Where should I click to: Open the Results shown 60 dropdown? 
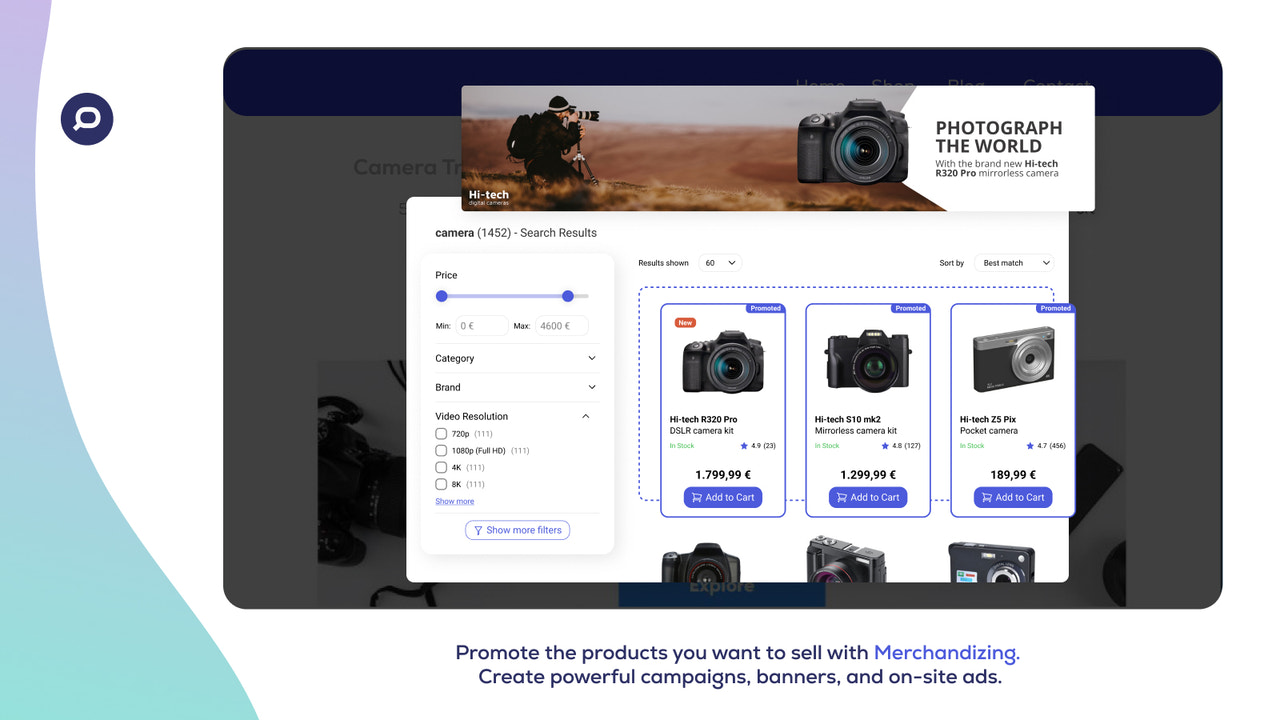[720, 263]
